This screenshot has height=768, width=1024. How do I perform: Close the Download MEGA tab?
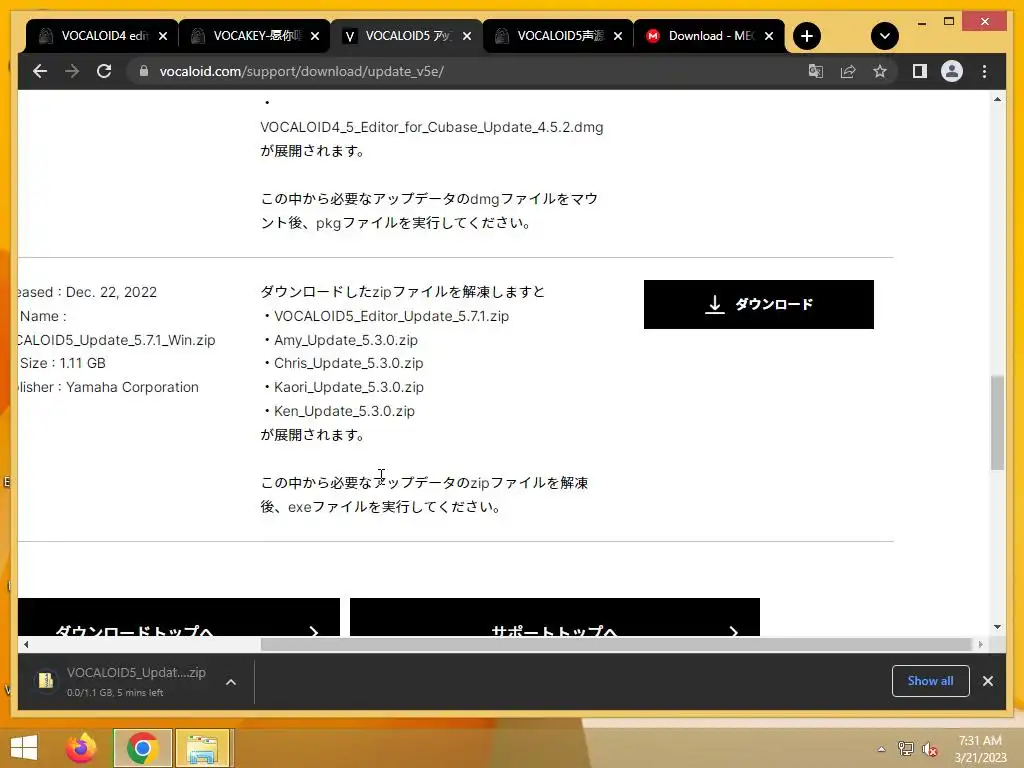click(769, 36)
